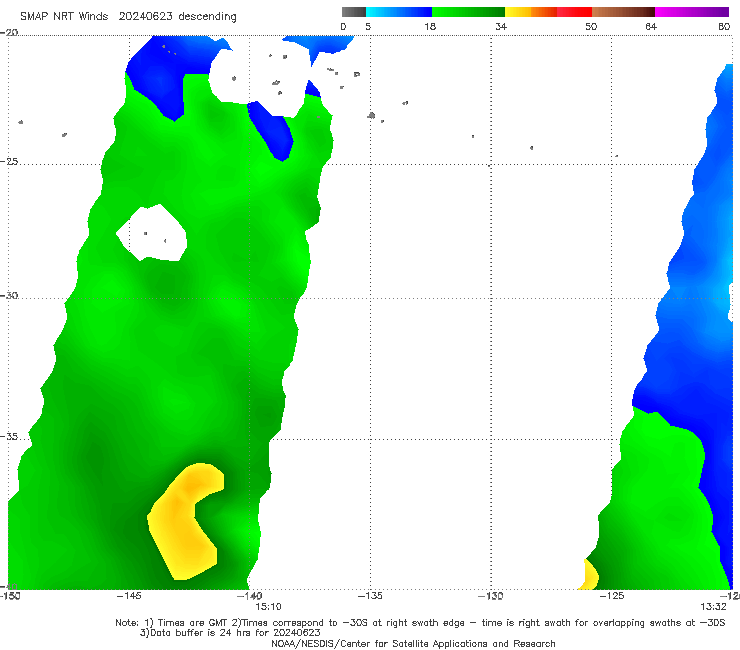Click the red segment of the color bar
Viewport: 740px width, 650px height.
click(x=574, y=12)
